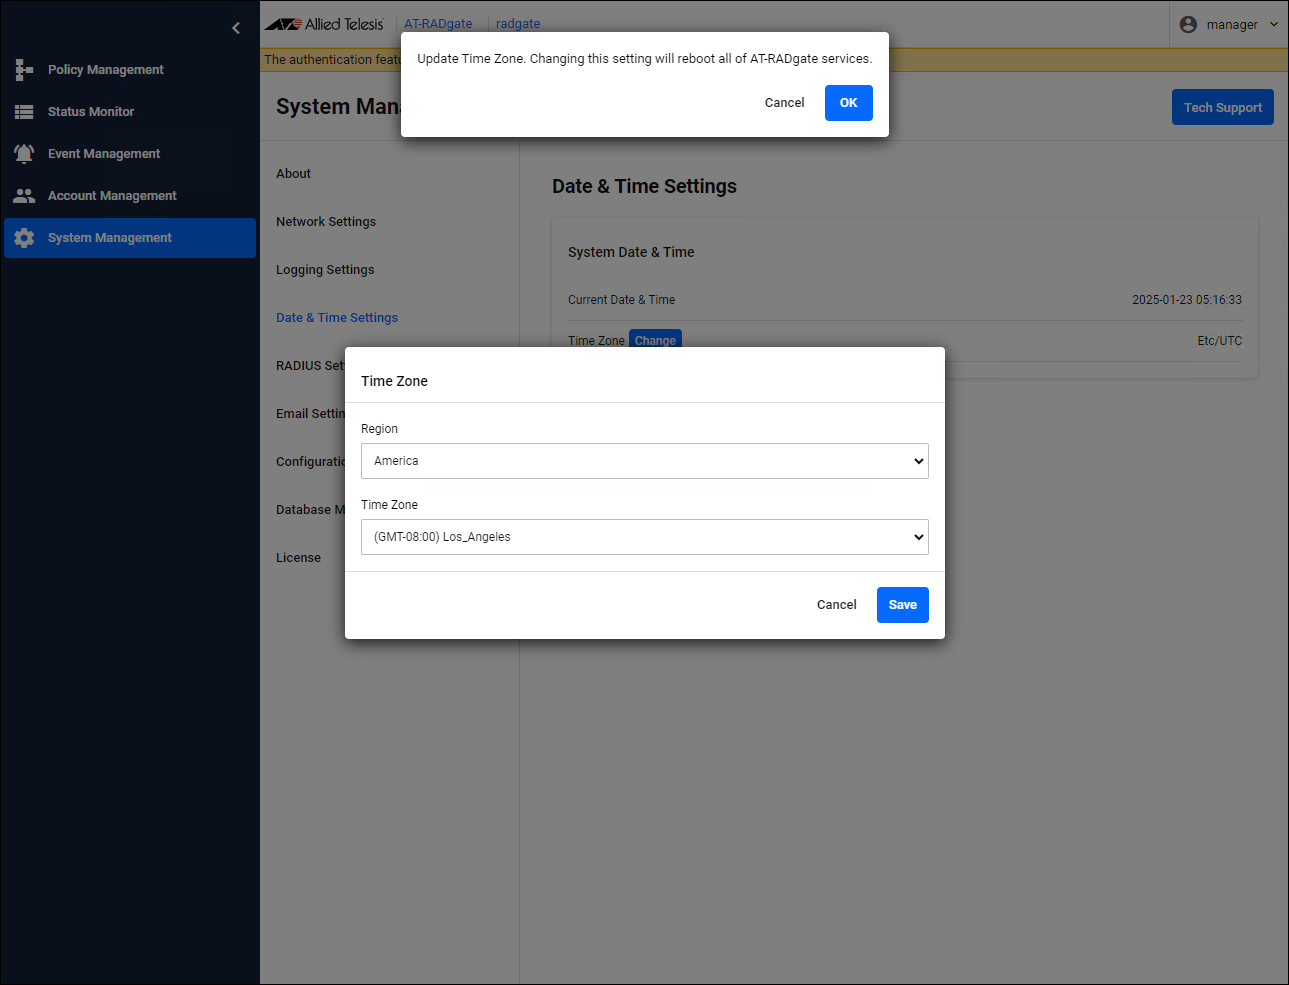Screen dimensions: 1289x985
Task: Click the Status Monitor list icon
Action: tap(24, 112)
